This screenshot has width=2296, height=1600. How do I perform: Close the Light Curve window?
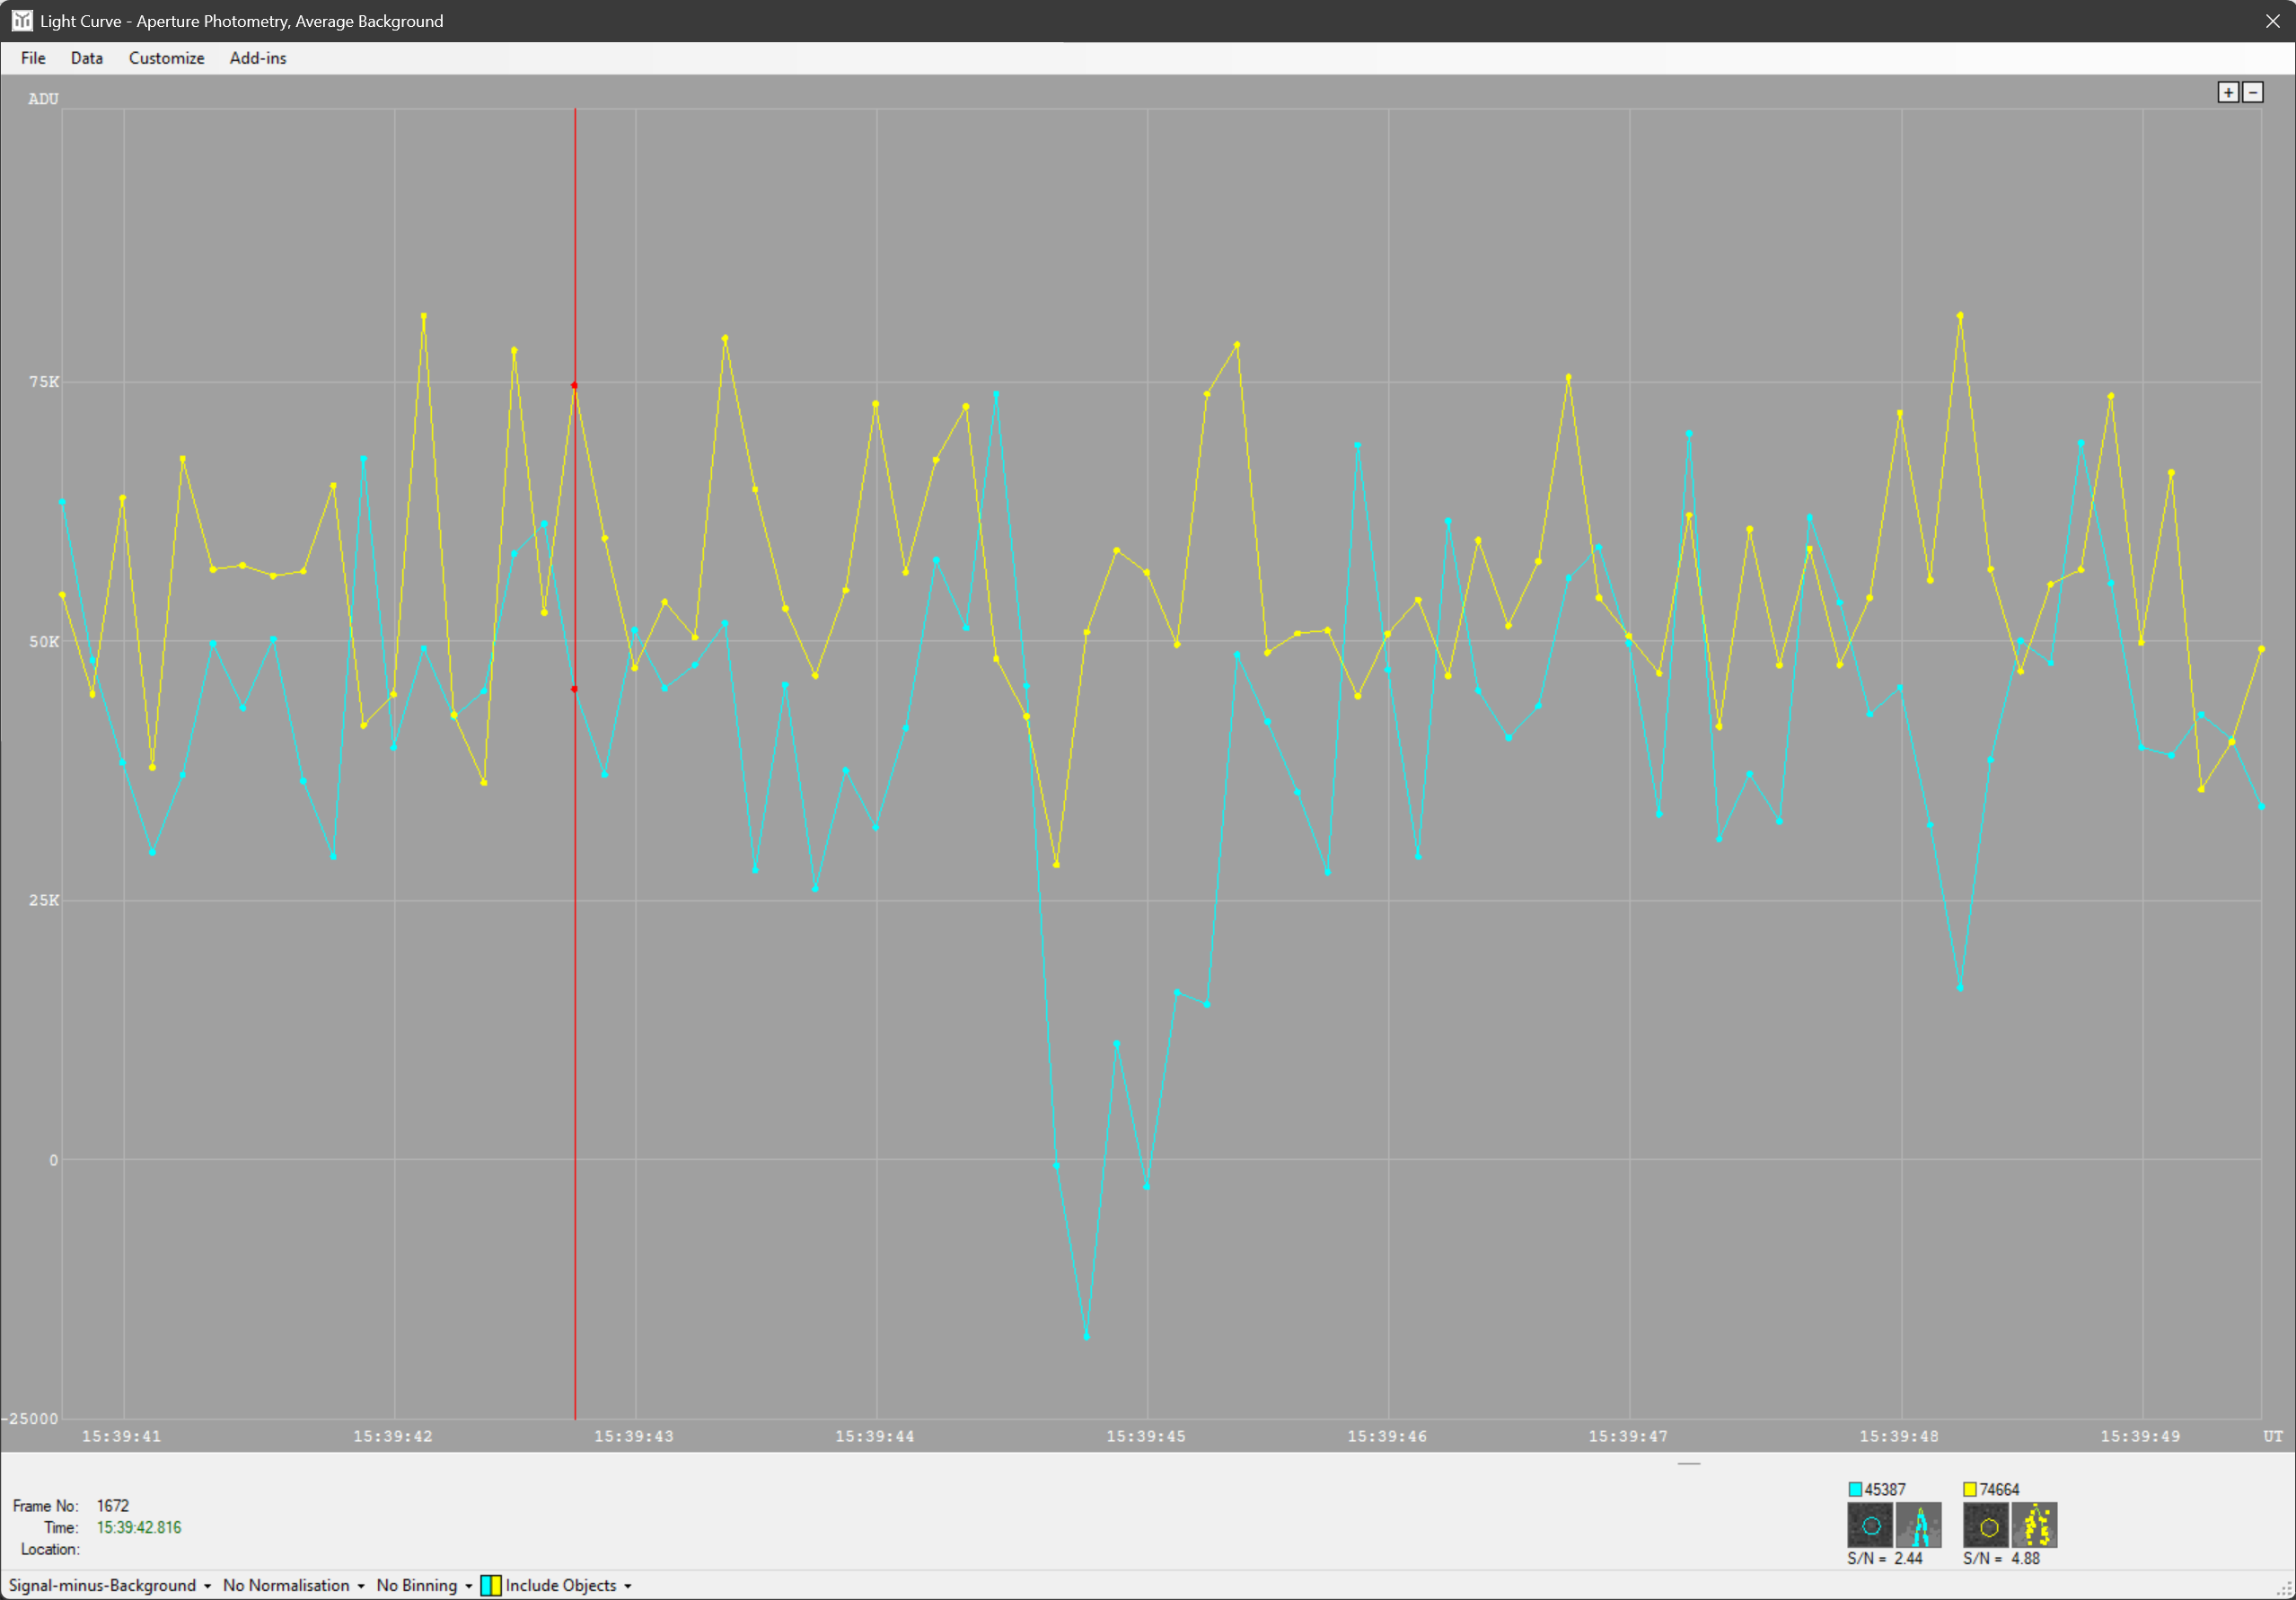(2272, 20)
